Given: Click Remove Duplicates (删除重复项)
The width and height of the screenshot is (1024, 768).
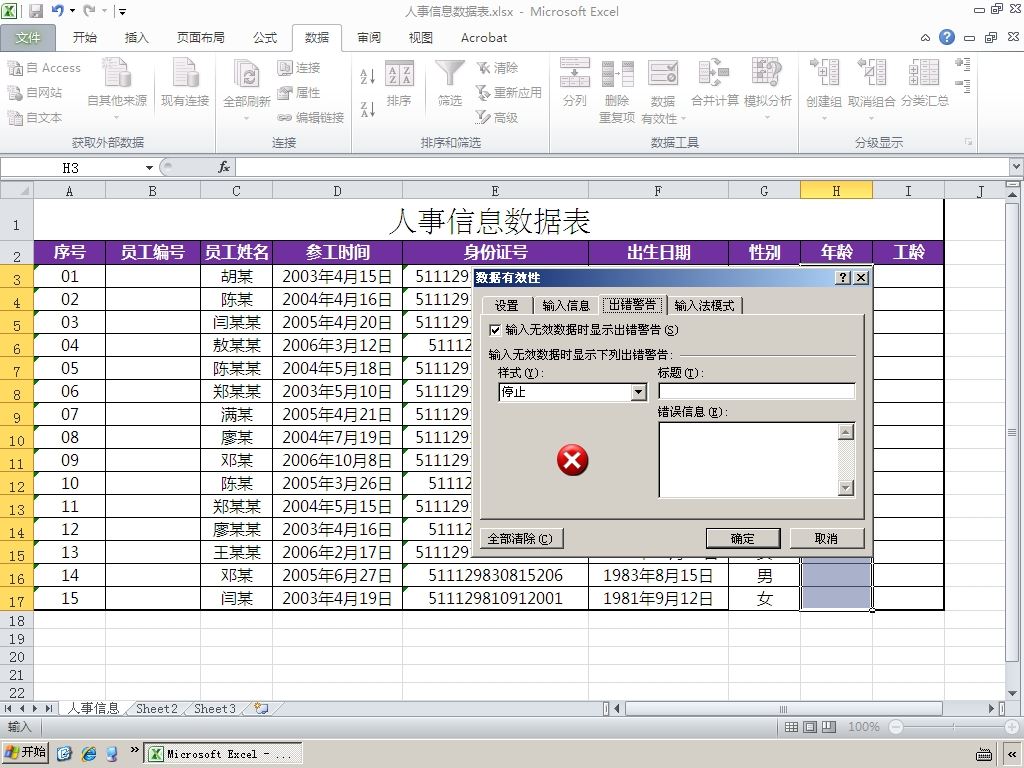Looking at the screenshot, I should tap(617, 91).
